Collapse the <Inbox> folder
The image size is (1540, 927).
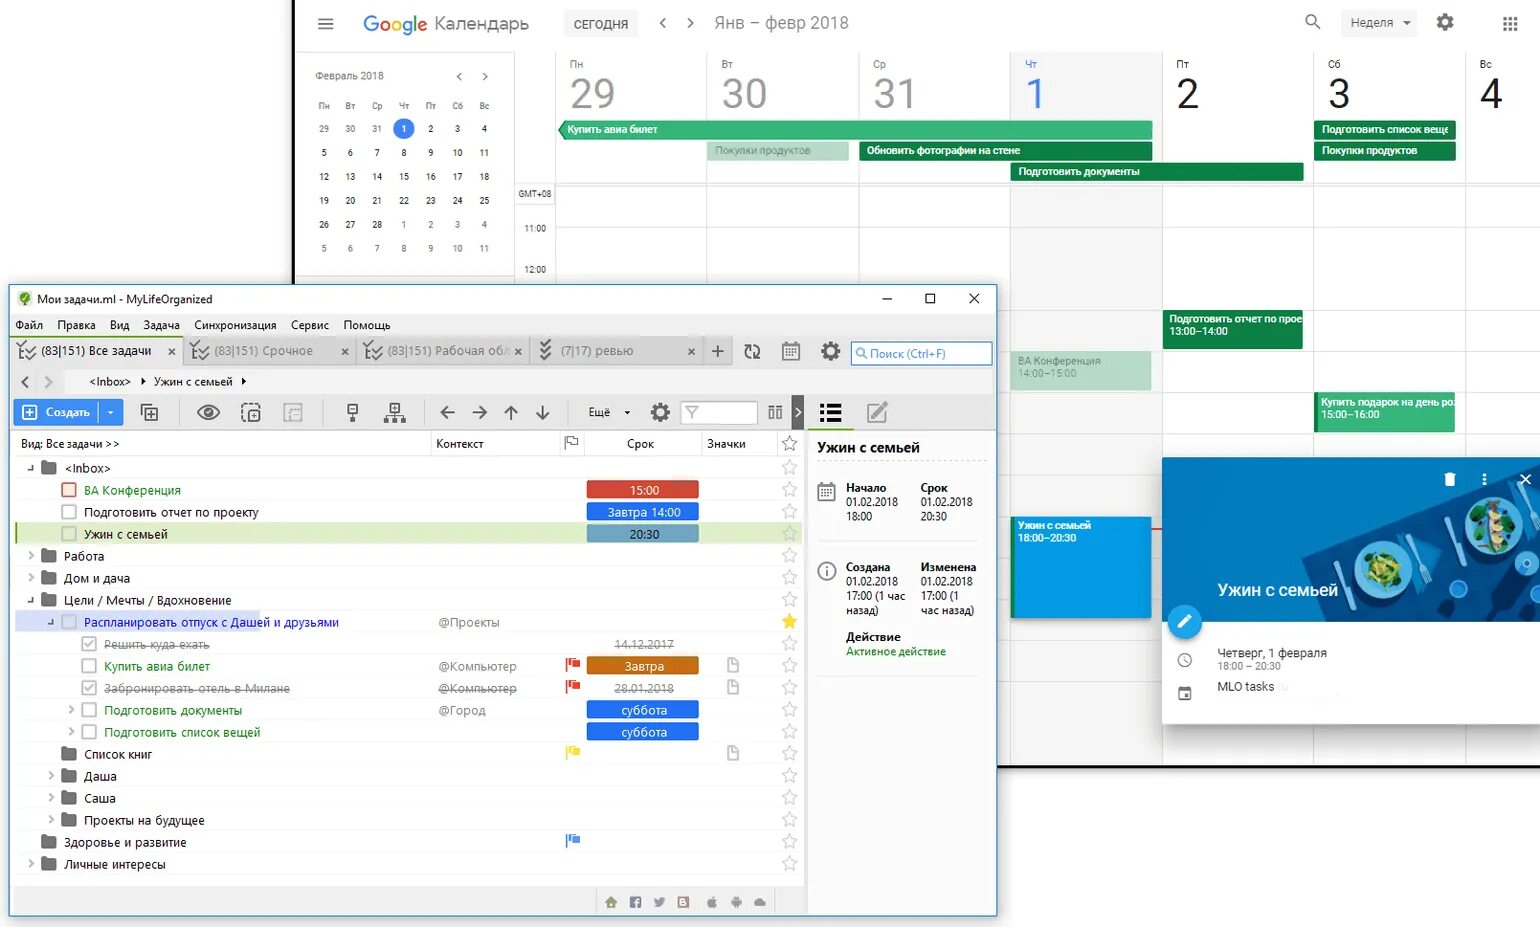tap(31, 468)
